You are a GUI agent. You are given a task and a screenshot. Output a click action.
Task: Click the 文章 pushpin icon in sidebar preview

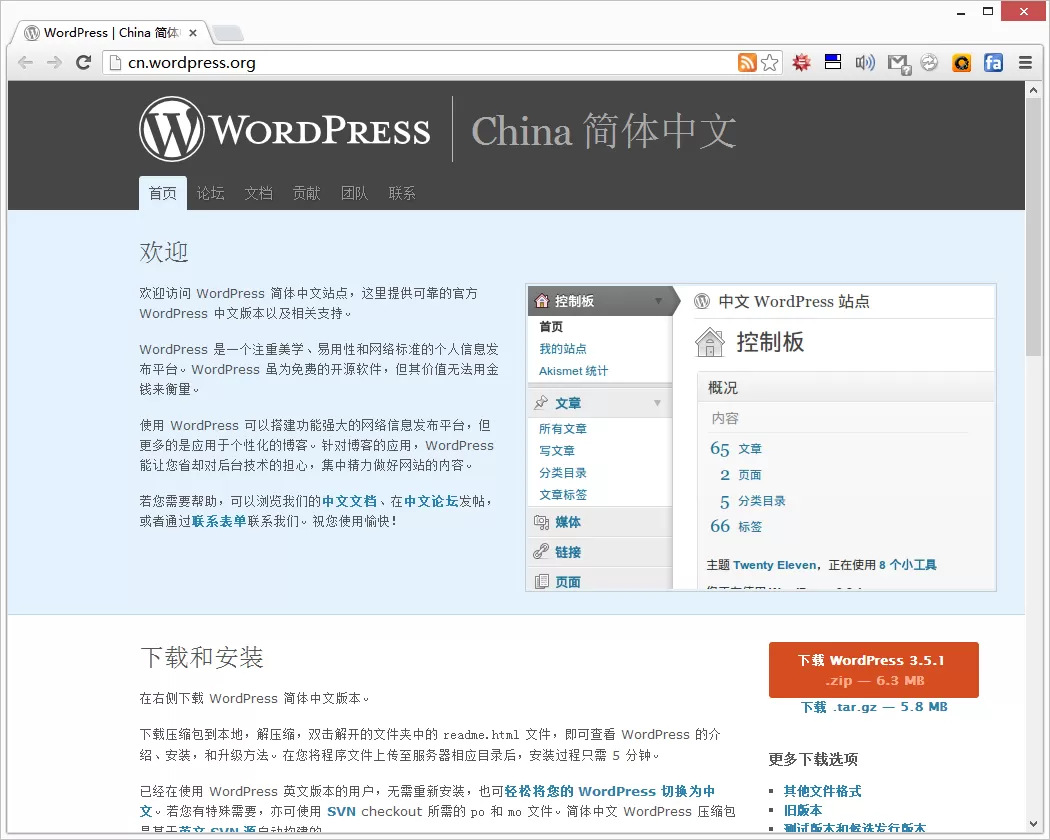[541, 405]
